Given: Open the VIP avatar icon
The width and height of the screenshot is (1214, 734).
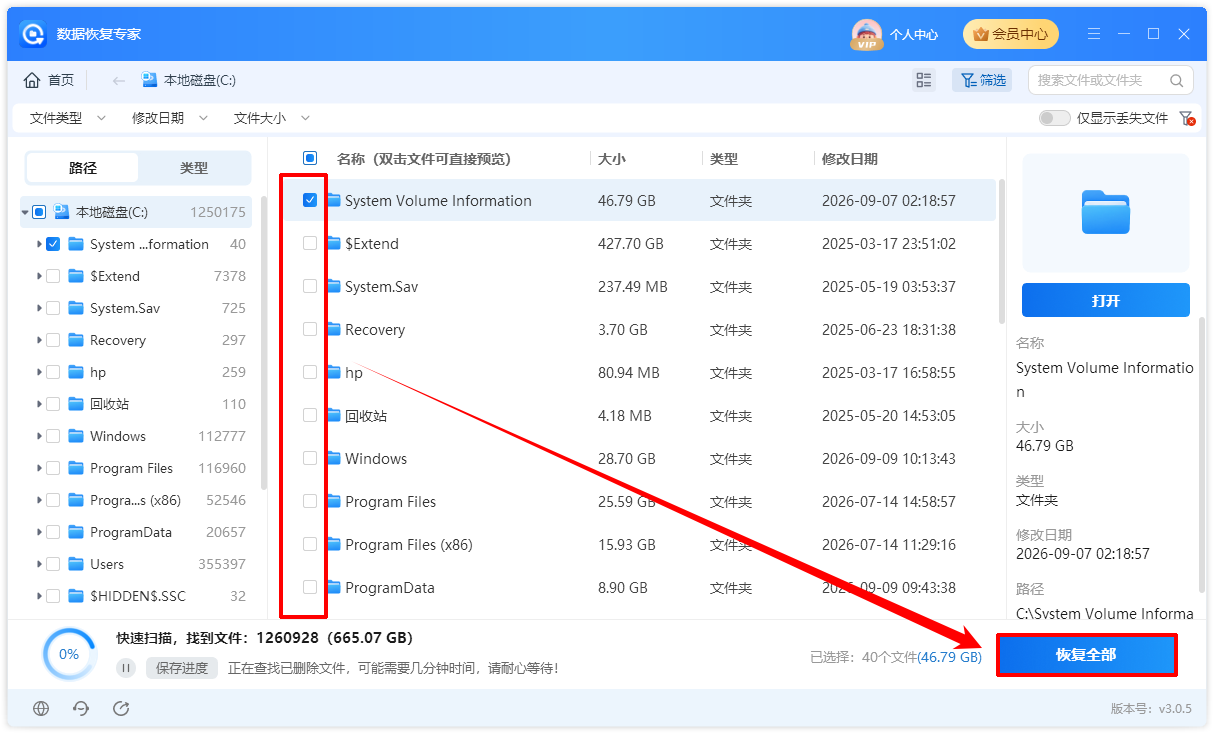Looking at the screenshot, I should (866, 34).
